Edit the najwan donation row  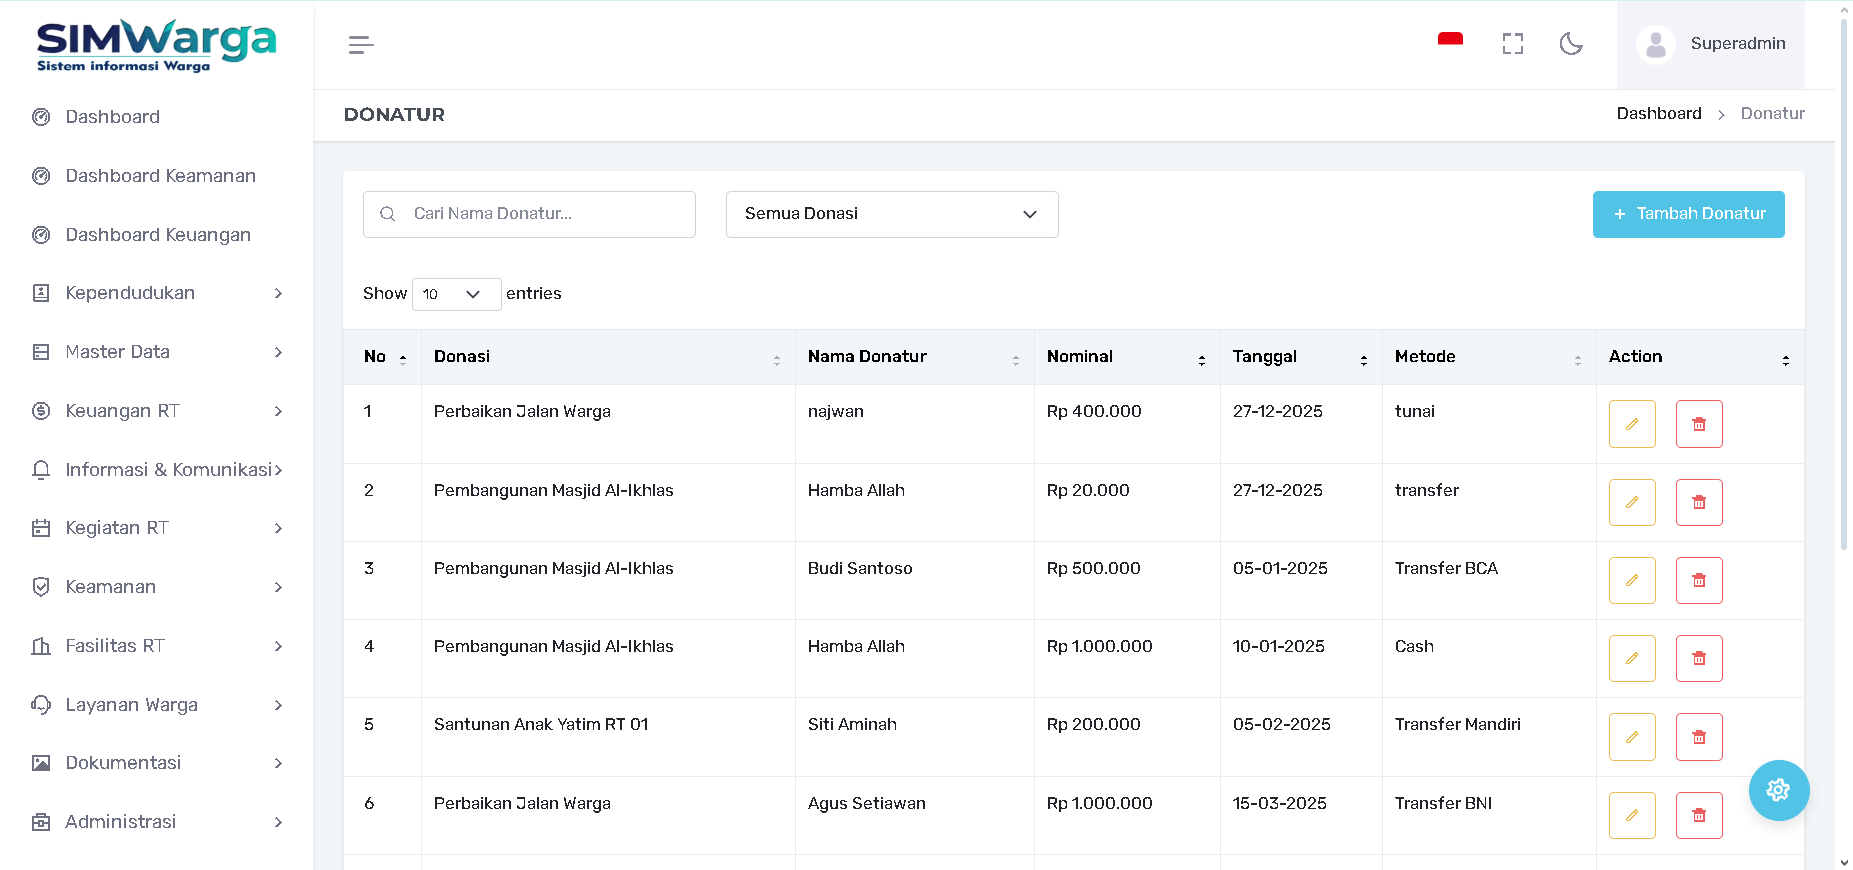[x=1631, y=424]
